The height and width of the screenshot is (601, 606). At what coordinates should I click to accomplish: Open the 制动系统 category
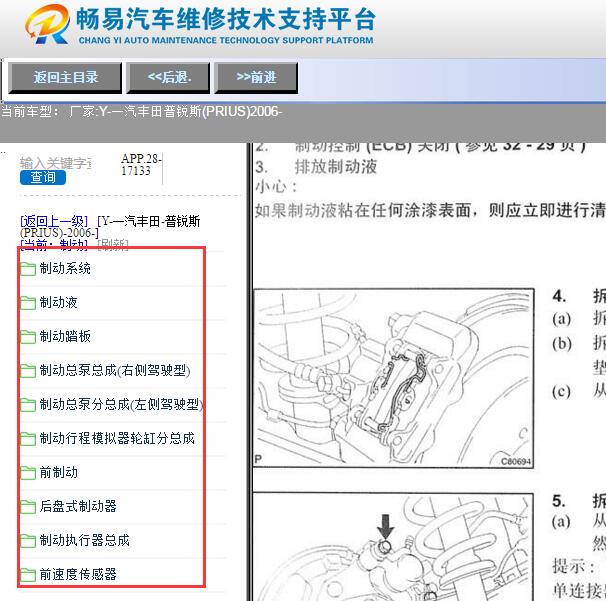pyautogui.click(x=65, y=268)
